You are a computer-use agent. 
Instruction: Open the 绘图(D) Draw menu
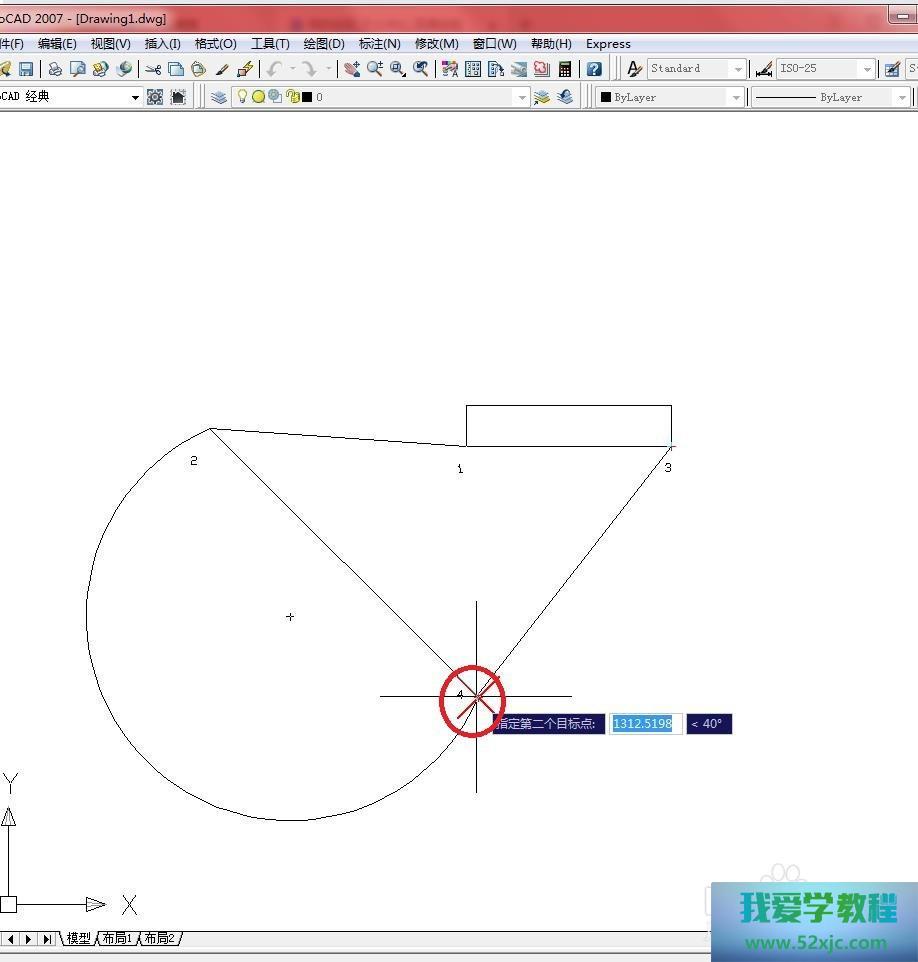(x=323, y=44)
